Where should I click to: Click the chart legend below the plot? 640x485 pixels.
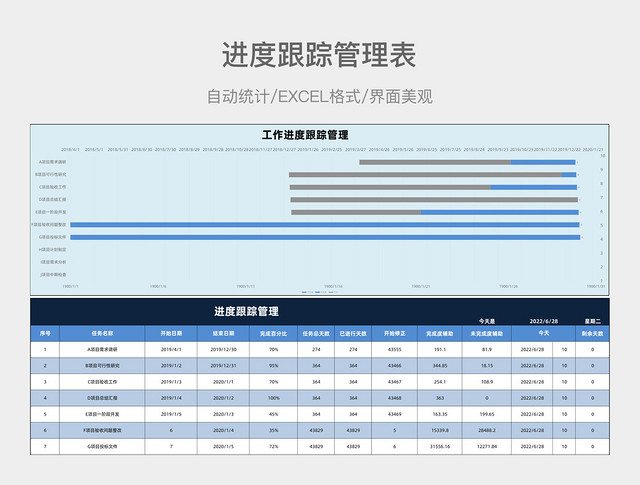tap(320, 292)
